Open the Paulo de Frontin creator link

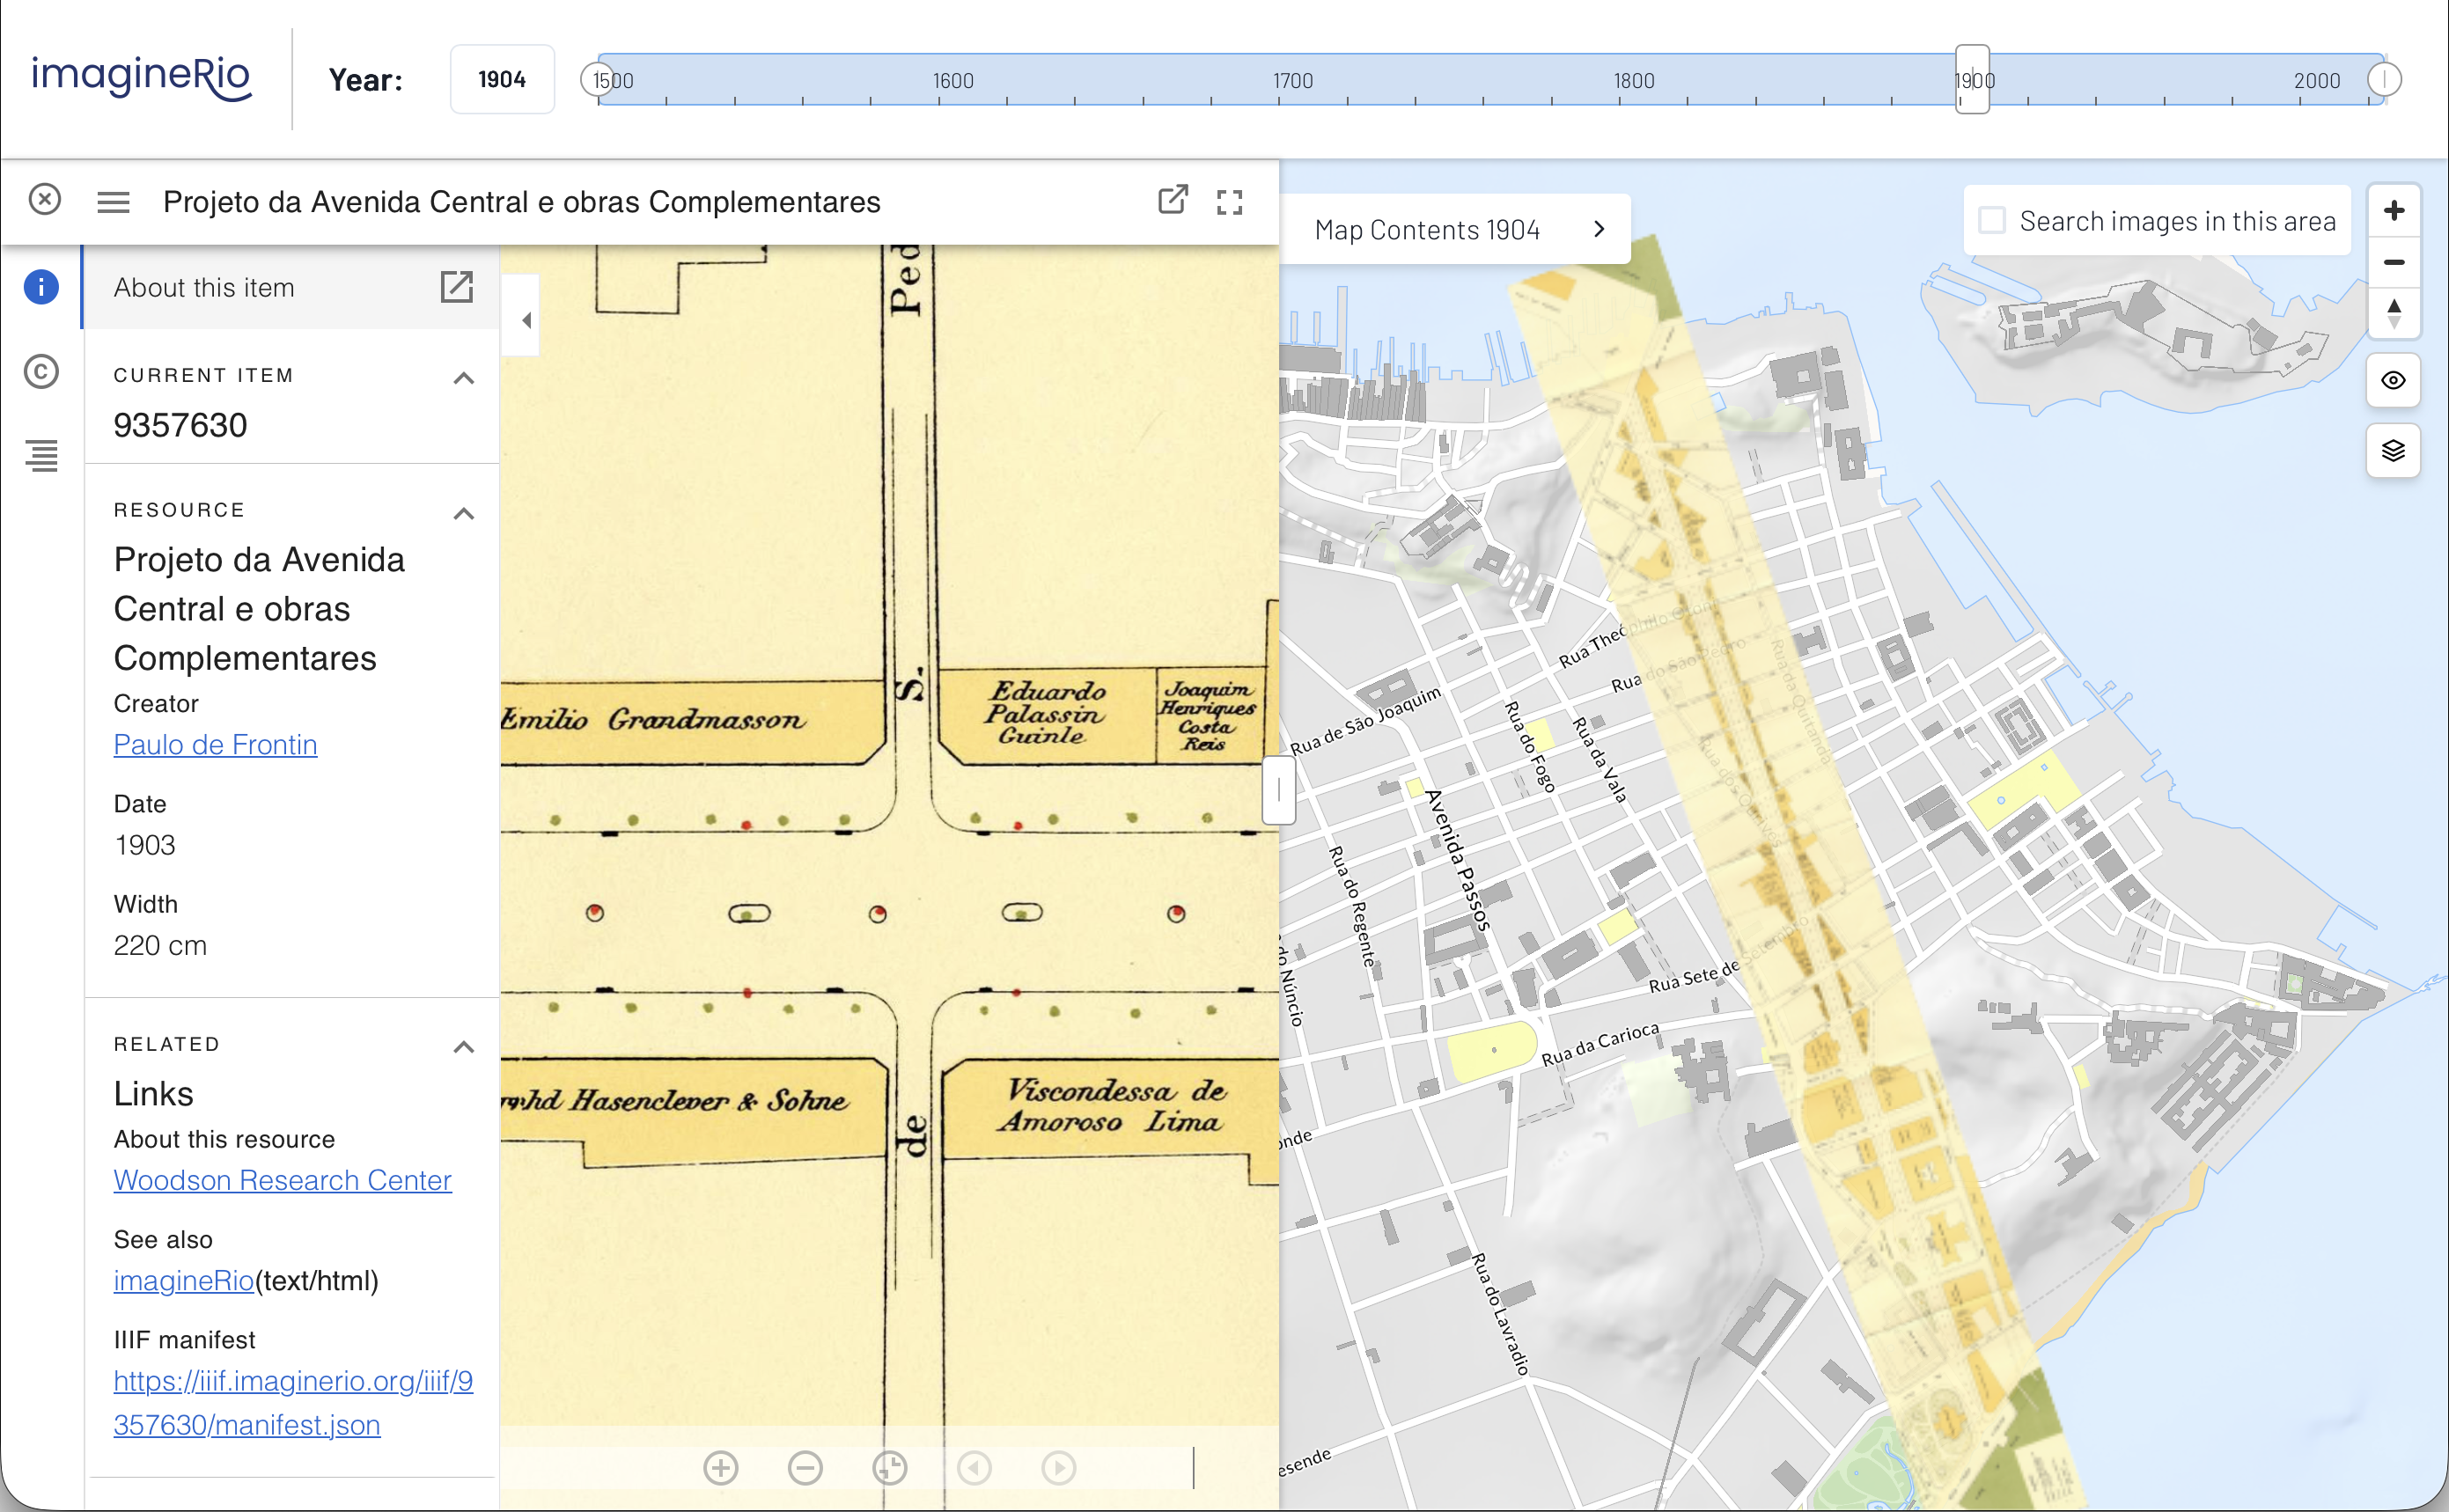[x=215, y=745]
